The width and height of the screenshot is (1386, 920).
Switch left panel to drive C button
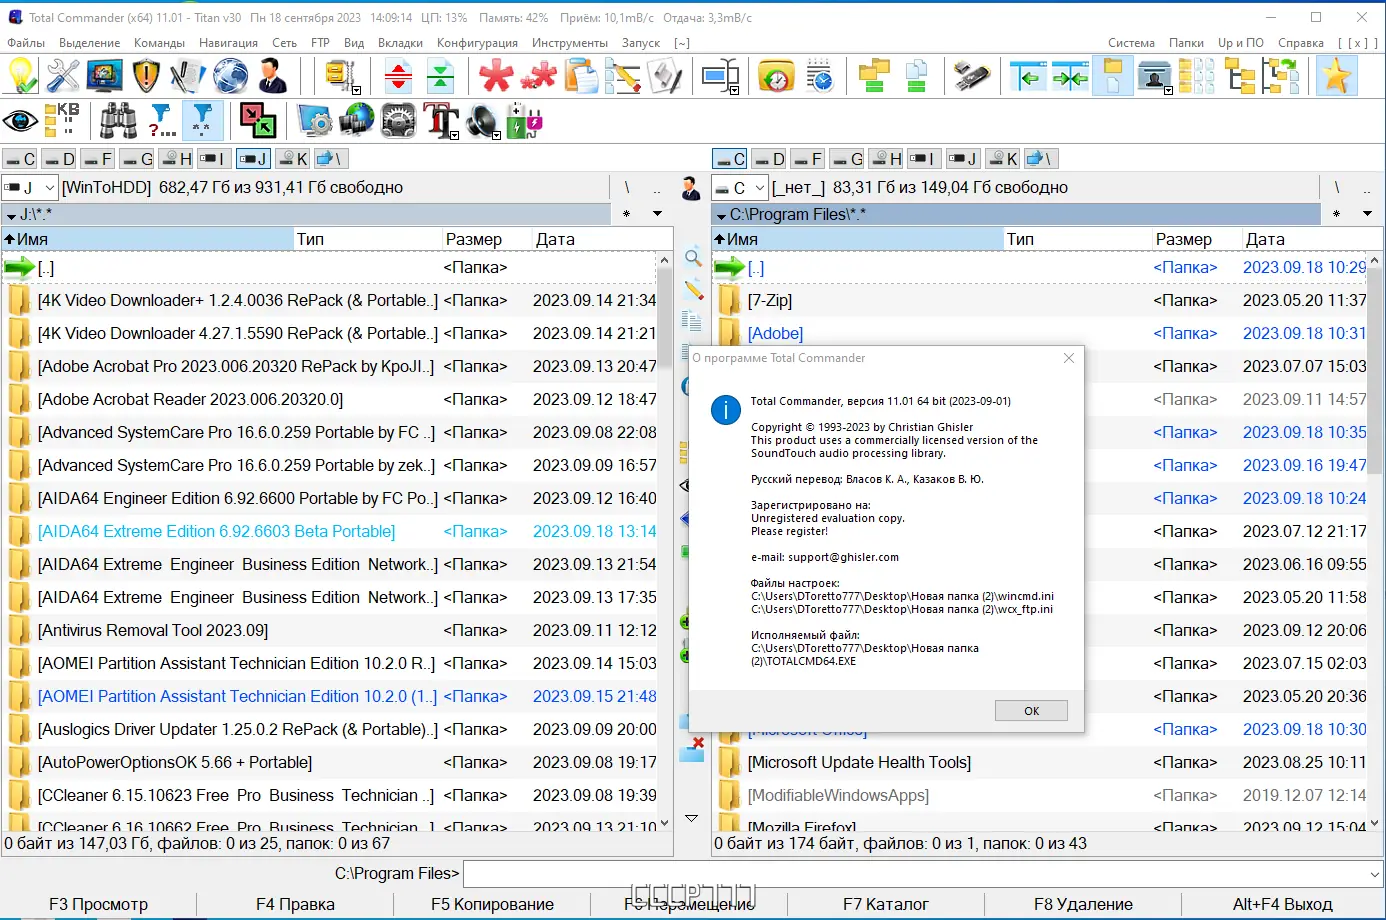(x=20, y=159)
